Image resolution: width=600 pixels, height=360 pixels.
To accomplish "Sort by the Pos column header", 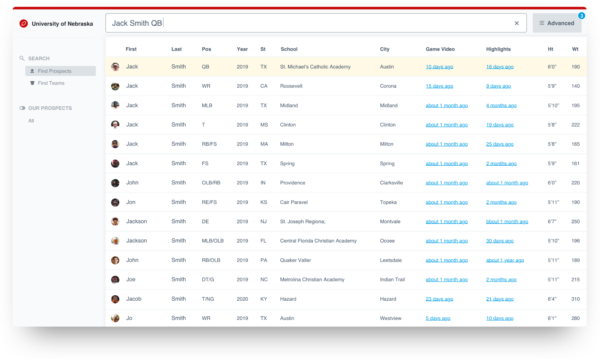I will coord(206,49).
